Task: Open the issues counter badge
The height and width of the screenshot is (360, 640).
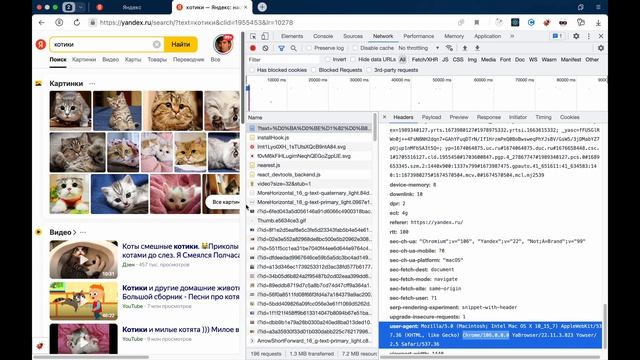Action: [557, 36]
